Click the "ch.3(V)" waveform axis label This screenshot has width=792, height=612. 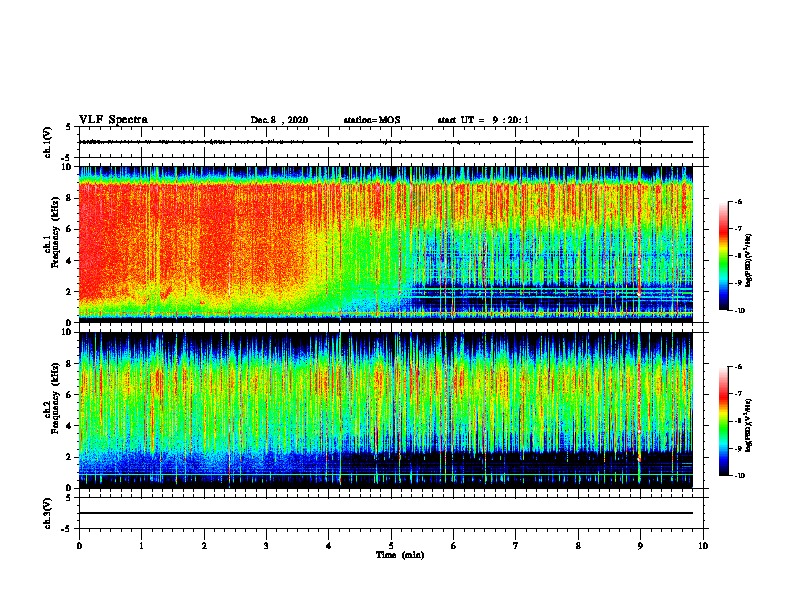tap(48, 513)
